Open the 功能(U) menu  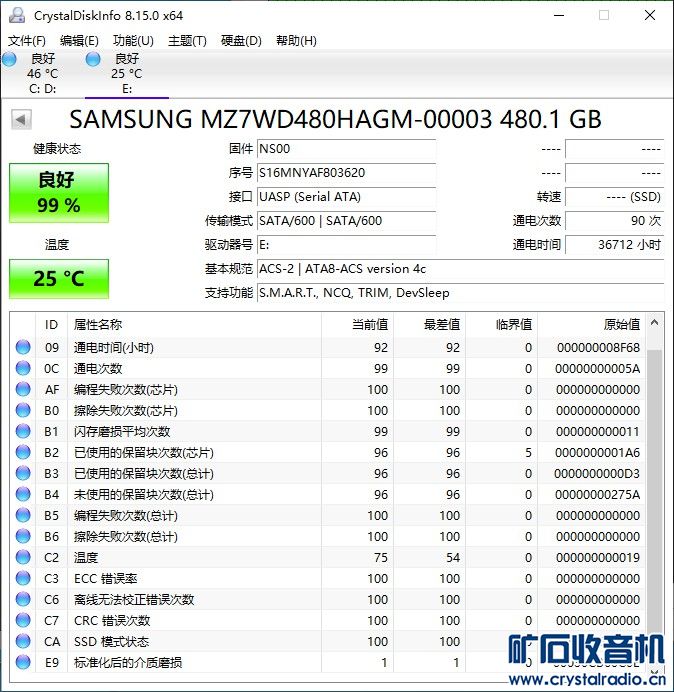tap(133, 41)
